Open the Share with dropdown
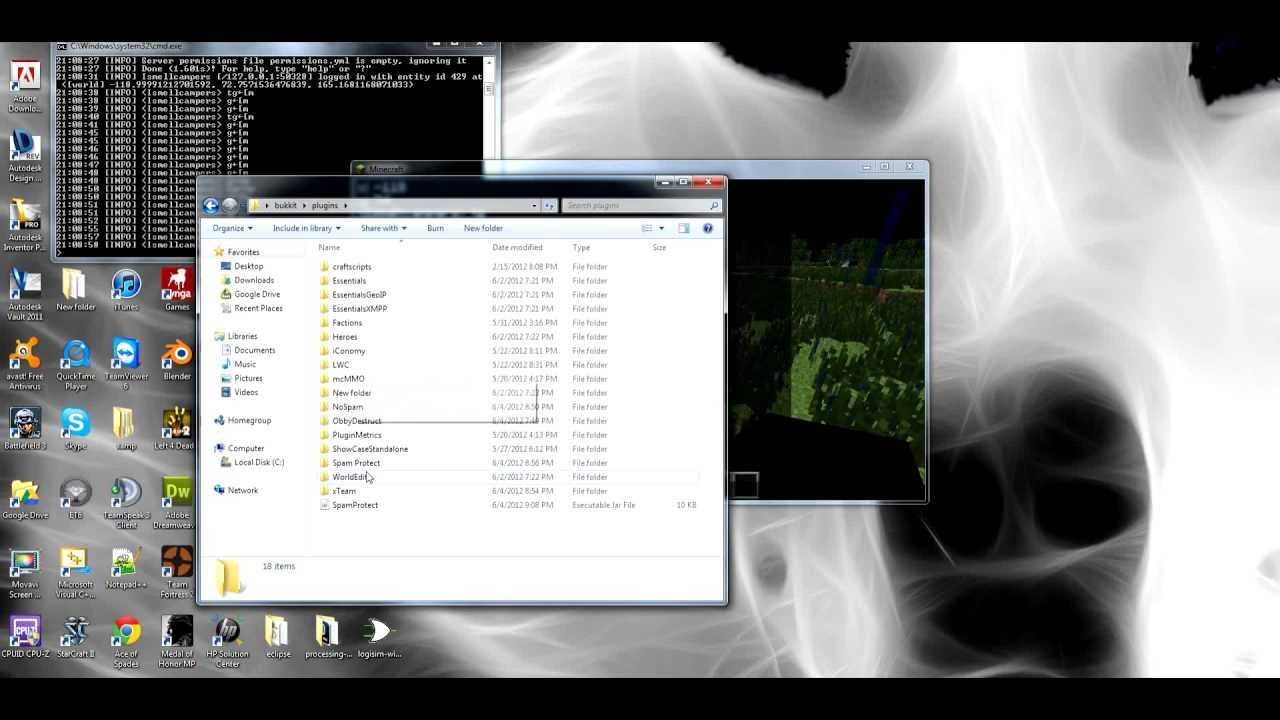 (x=384, y=228)
